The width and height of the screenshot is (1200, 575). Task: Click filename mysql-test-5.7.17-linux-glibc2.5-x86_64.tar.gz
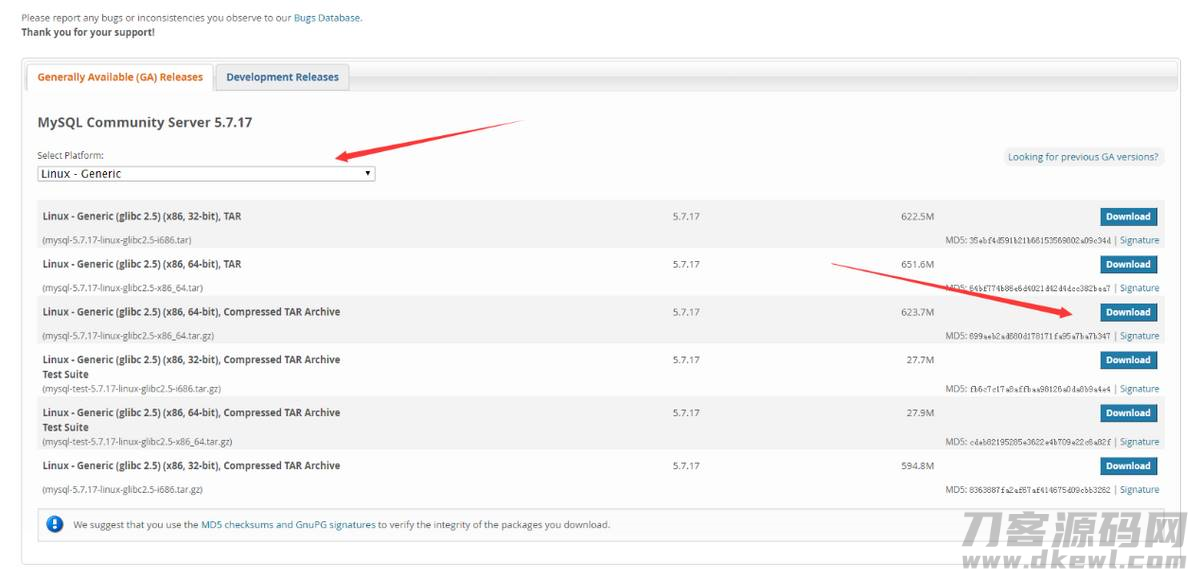tap(137, 442)
